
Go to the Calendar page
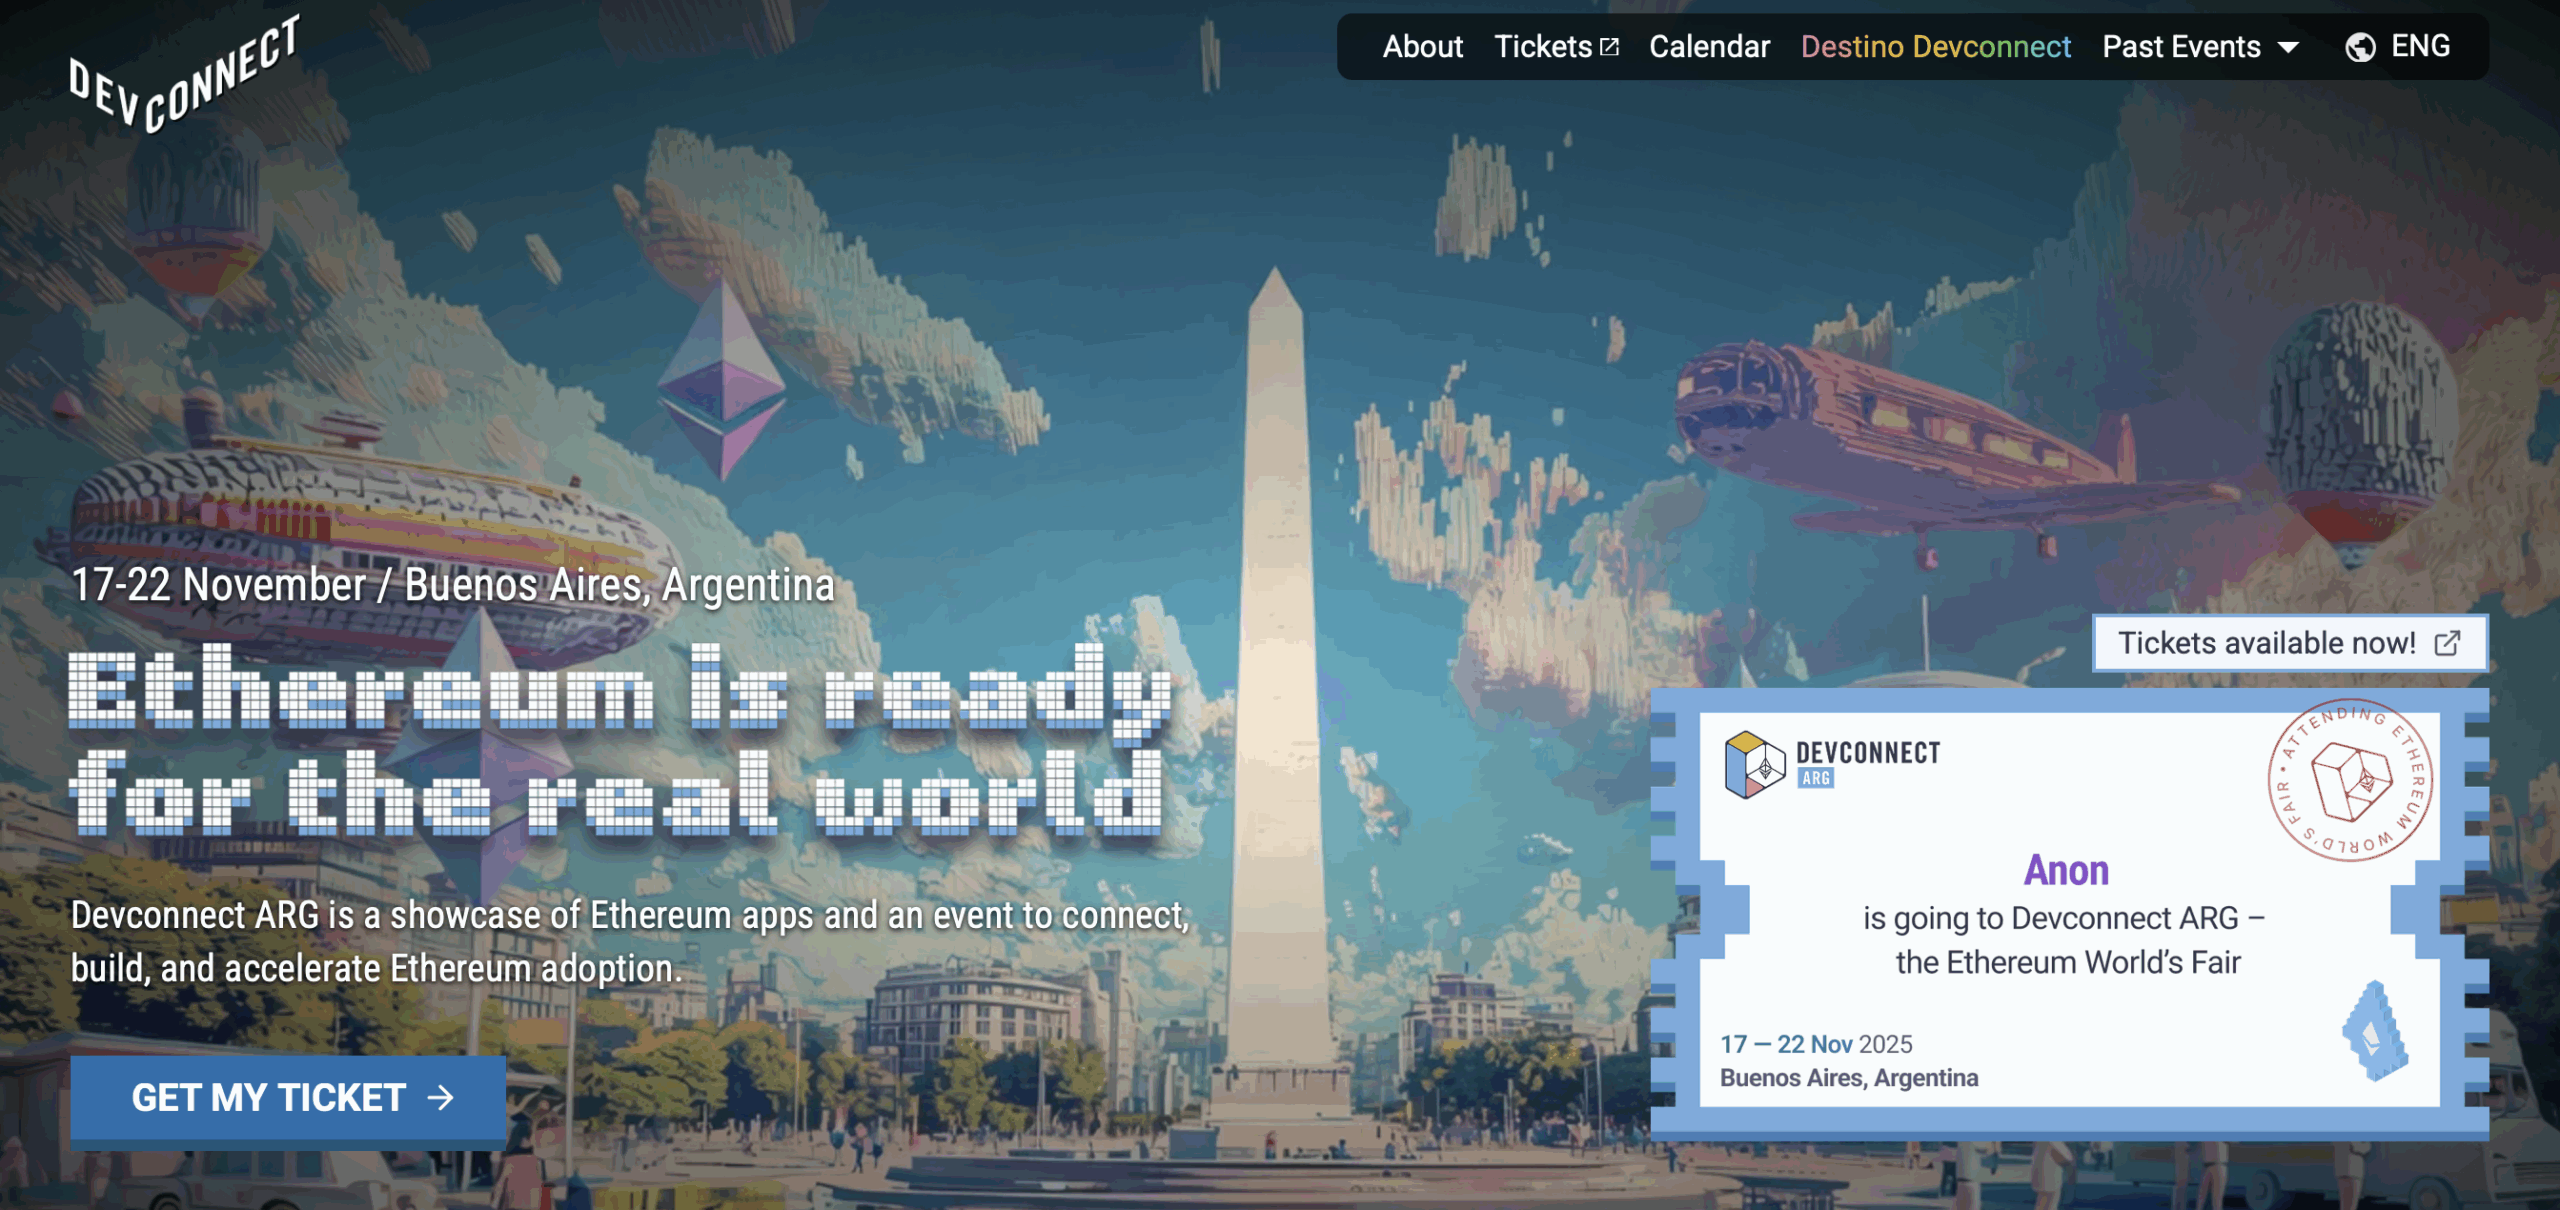[x=1709, y=47]
